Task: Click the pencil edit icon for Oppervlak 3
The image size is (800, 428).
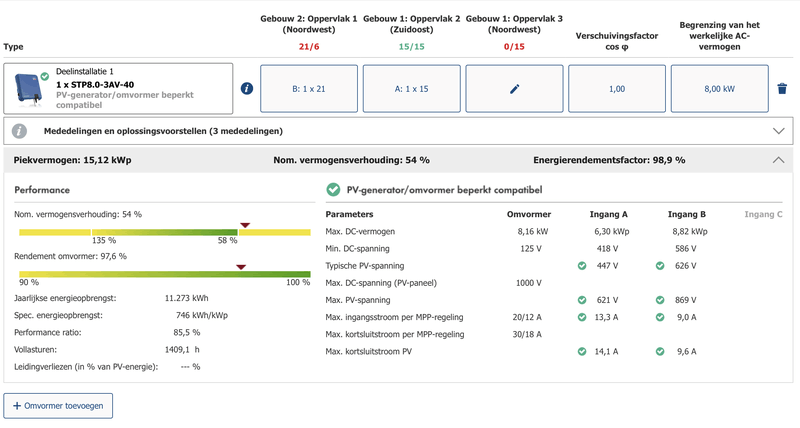Action: pyautogui.click(x=514, y=89)
